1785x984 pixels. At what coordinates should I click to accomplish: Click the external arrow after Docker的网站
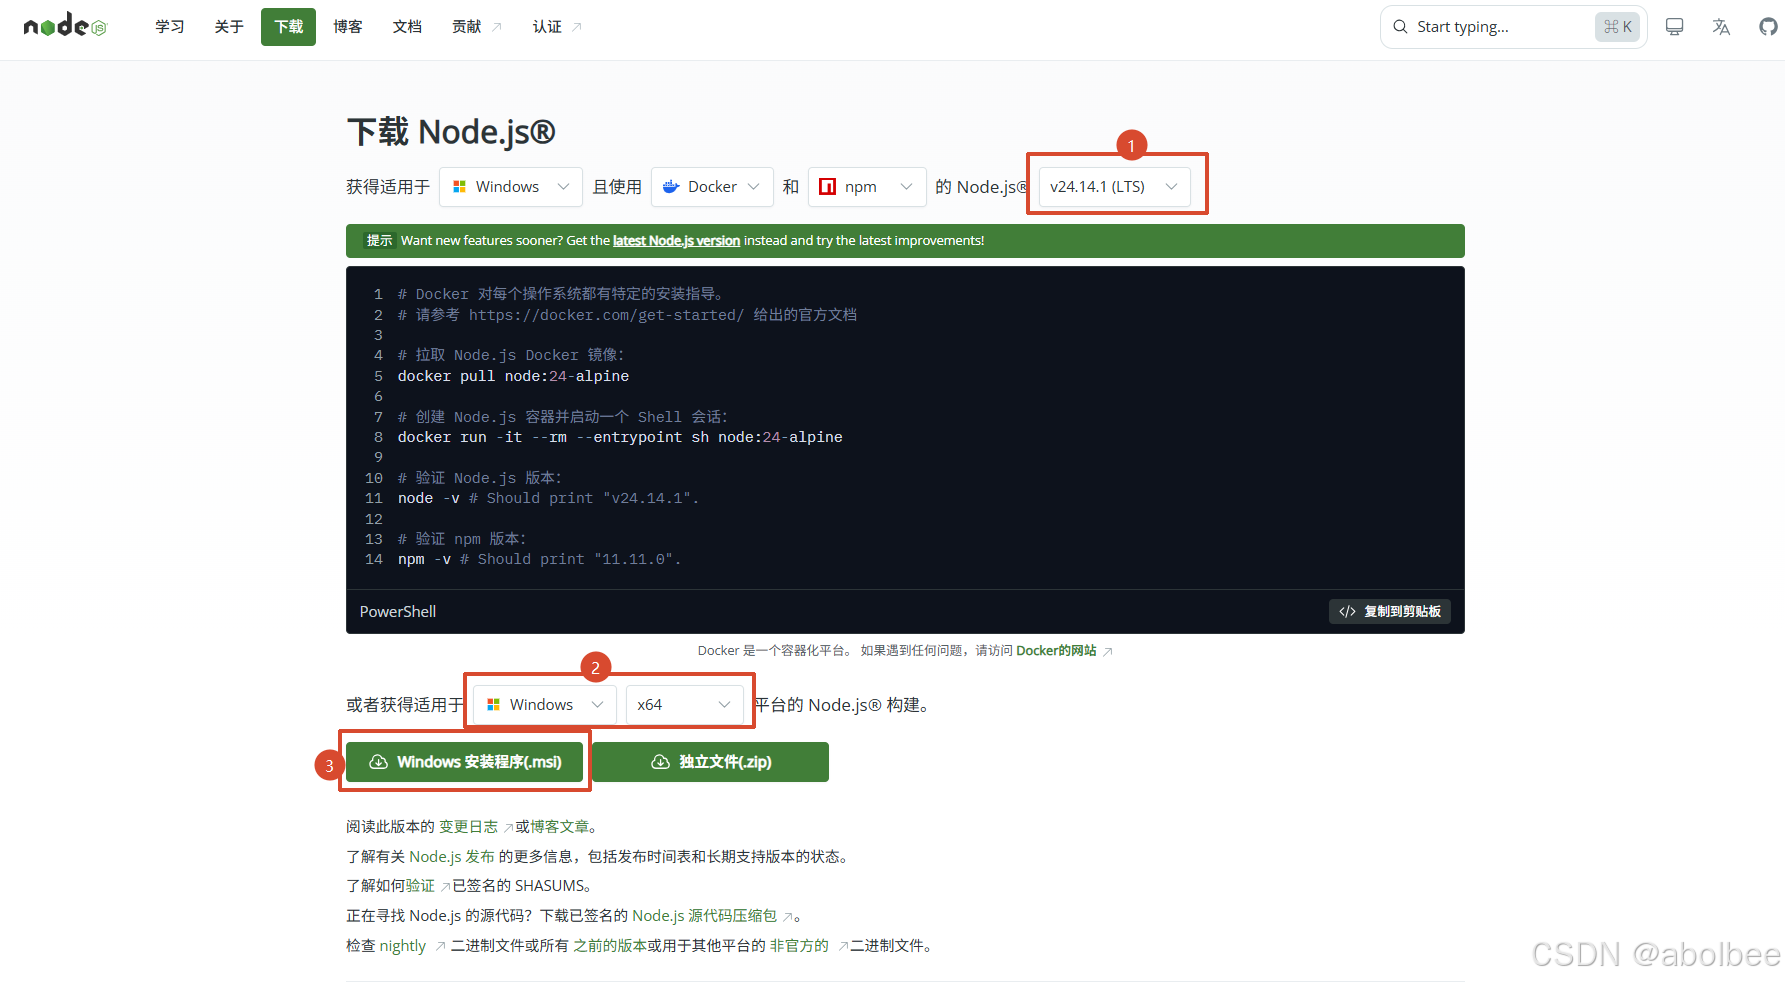point(1107,652)
